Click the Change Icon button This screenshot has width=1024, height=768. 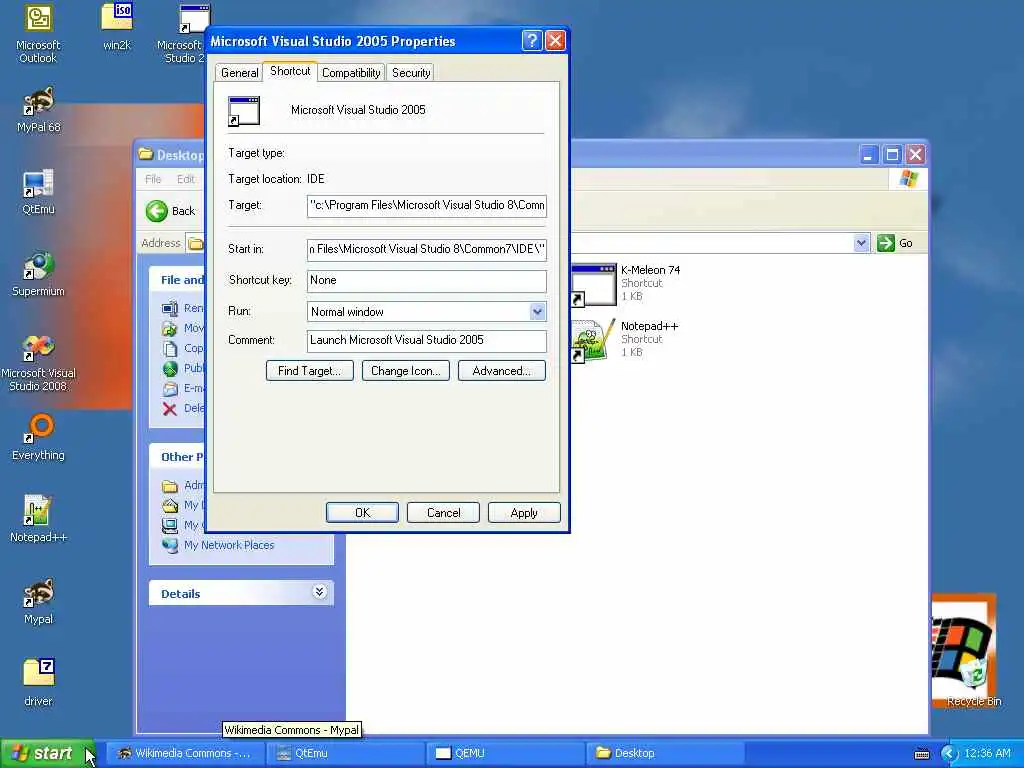(x=406, y=370)
